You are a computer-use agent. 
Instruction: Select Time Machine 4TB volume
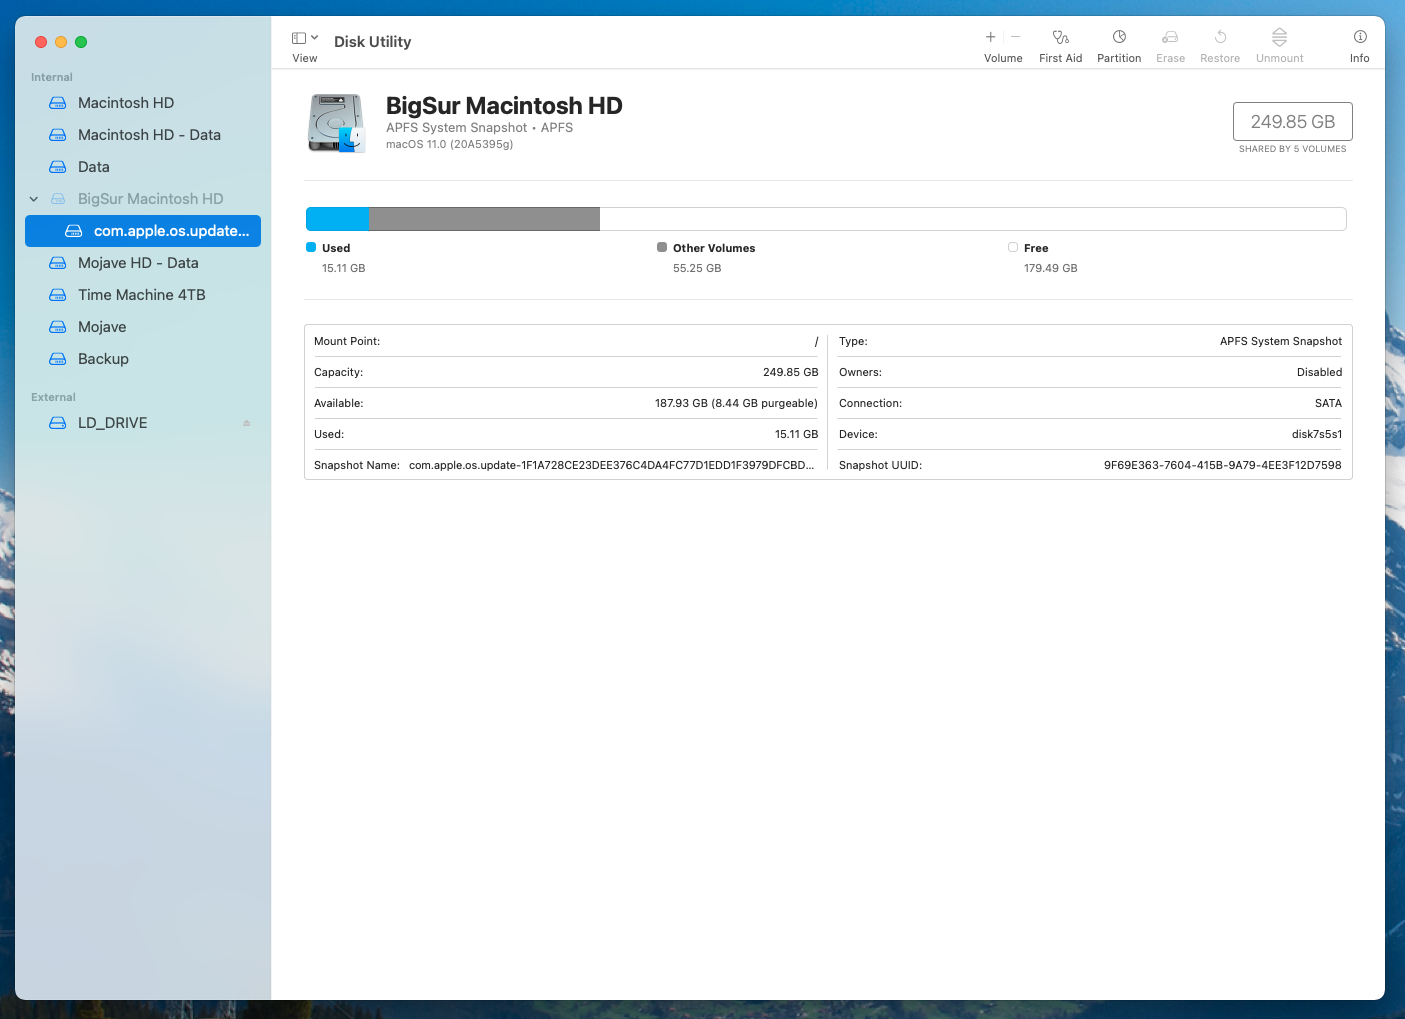tap(142, 295)
